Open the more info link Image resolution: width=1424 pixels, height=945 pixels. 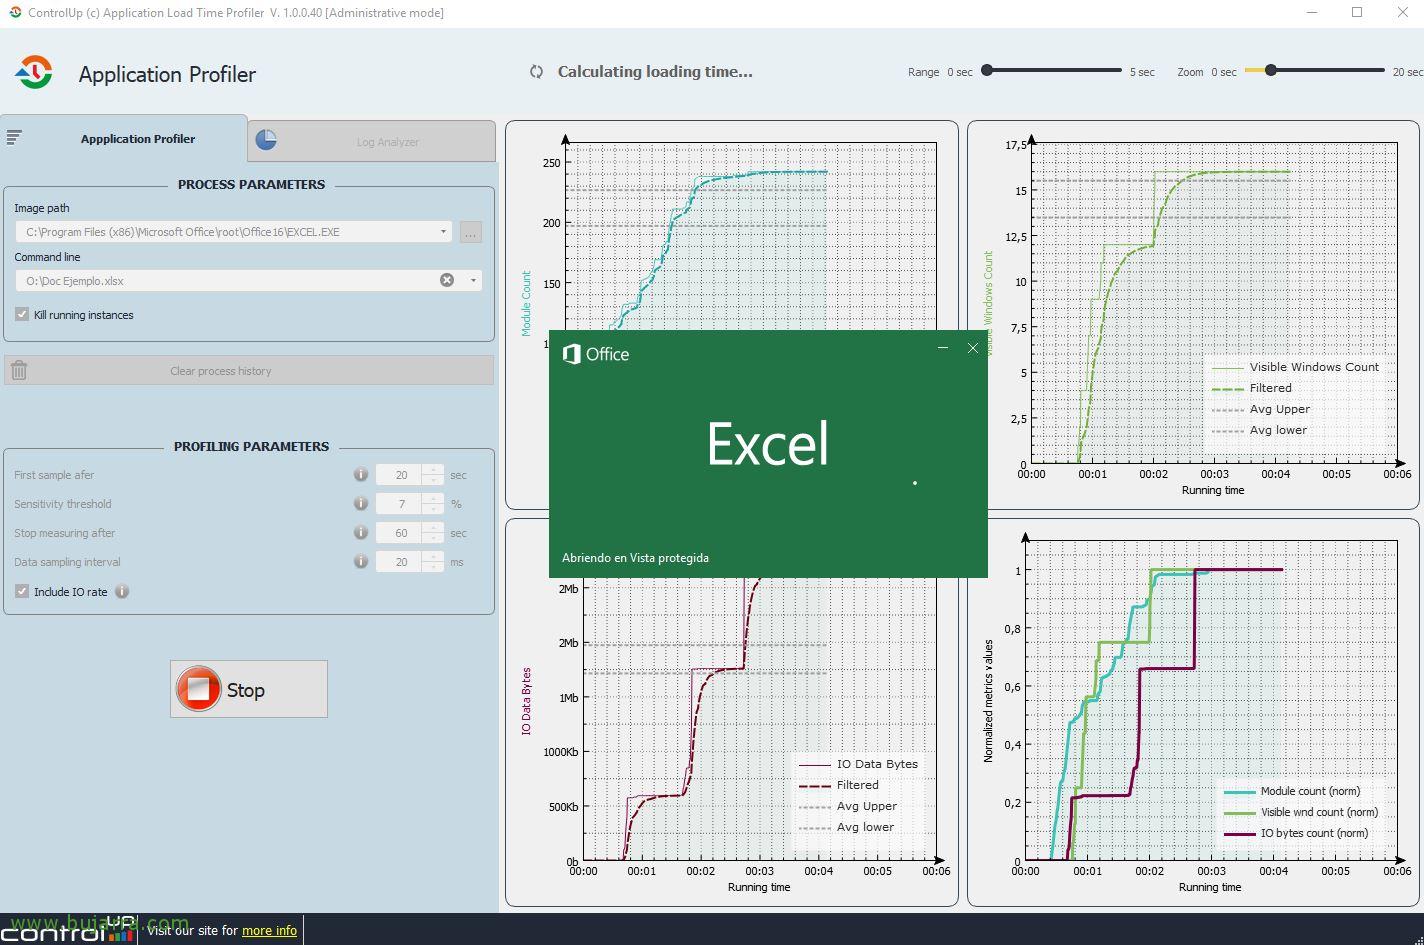269,930
